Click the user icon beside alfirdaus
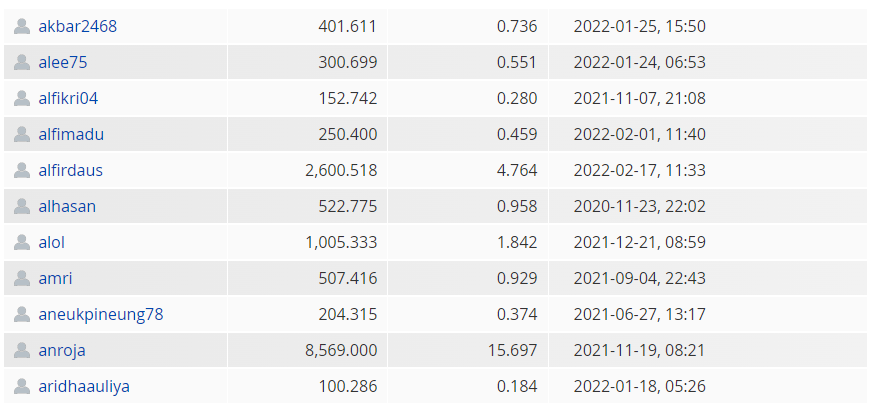The image size is (871, 407). click(22, 170)
